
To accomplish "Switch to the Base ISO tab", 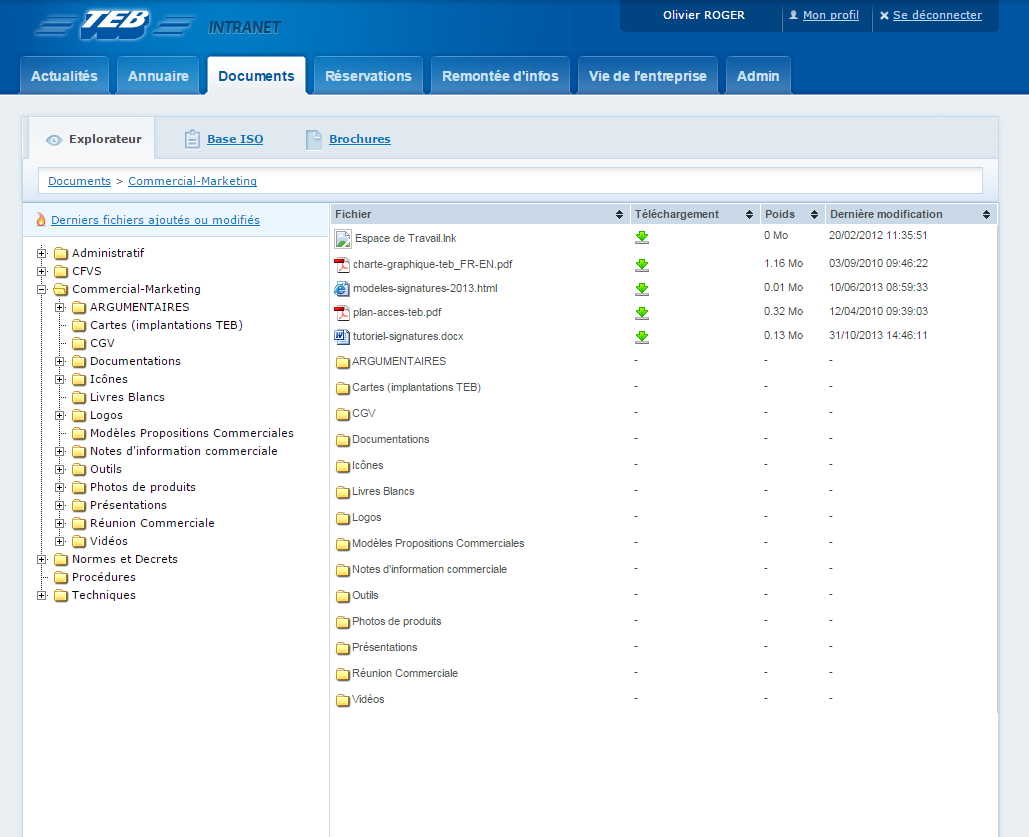I will coord(235,139).
